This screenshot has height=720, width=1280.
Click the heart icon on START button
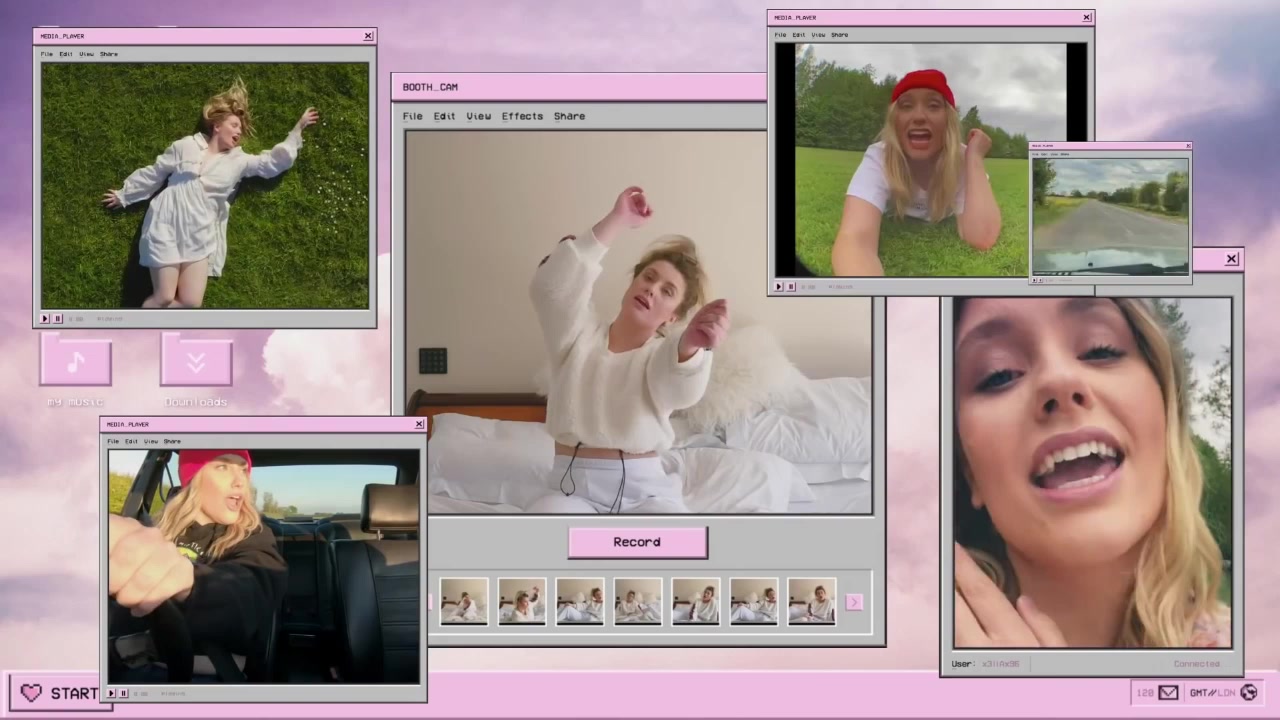click(31, 693)
